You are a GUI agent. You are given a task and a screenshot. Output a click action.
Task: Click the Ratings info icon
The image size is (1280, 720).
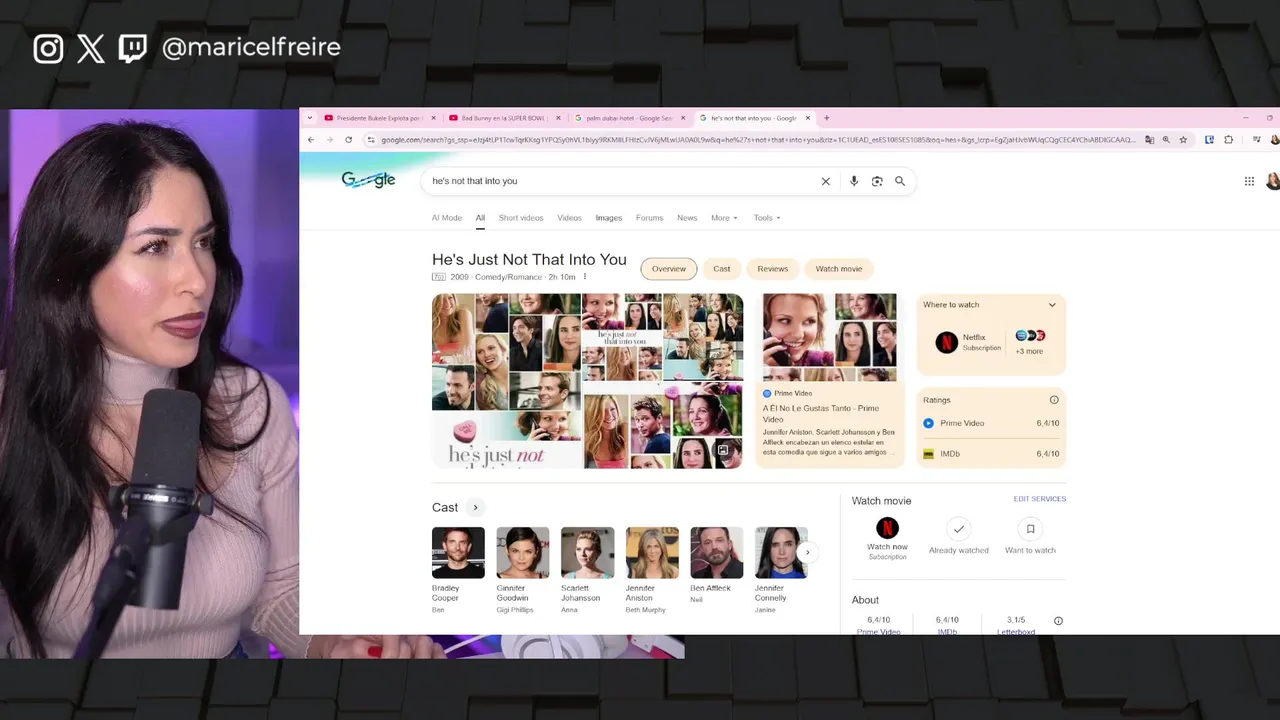click(1054, 400)
